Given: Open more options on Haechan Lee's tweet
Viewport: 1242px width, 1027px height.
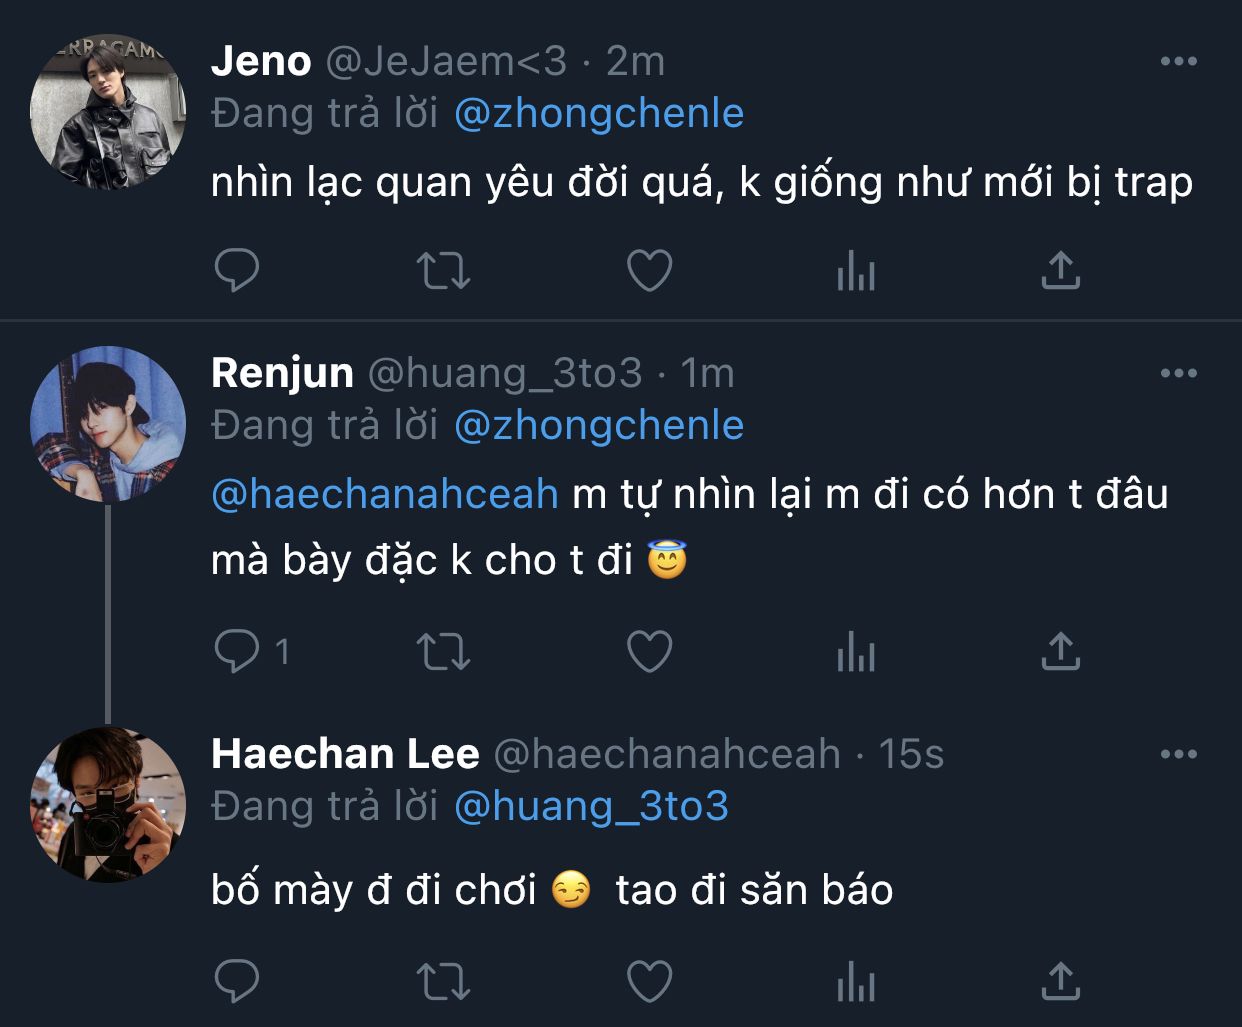Looking at the screenshot, I should pyautogui.click(x=1178, y=755).
